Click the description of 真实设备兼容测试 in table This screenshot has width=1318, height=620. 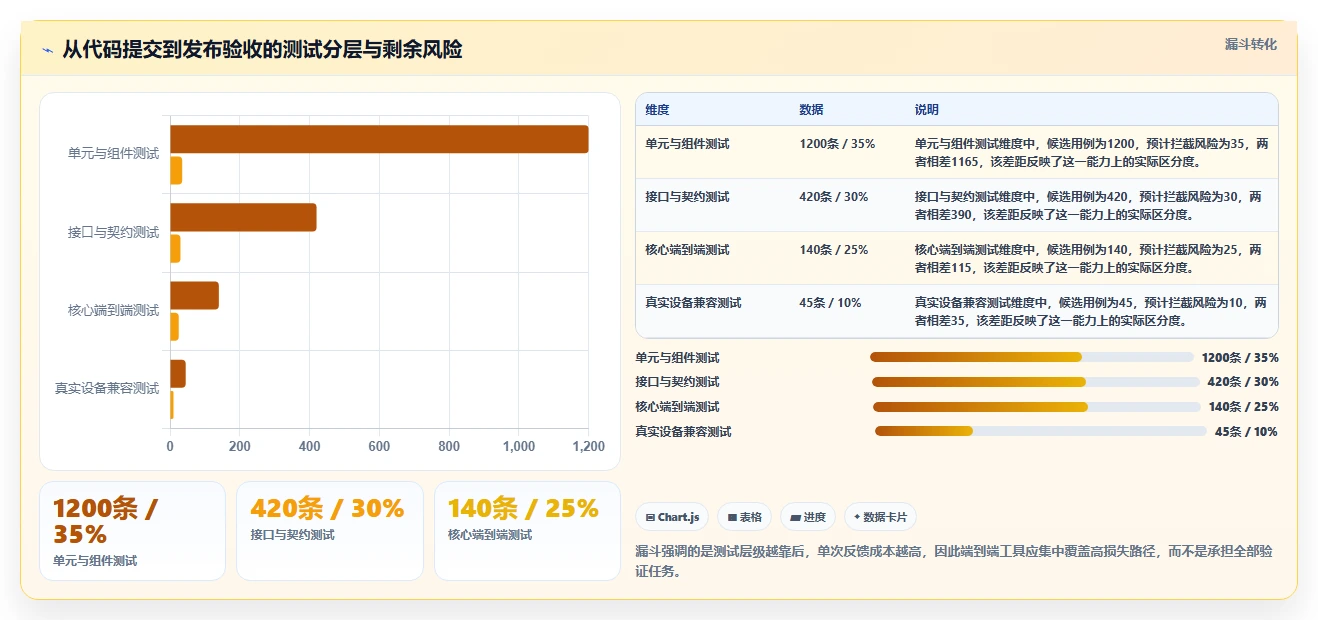[1091, 312]
